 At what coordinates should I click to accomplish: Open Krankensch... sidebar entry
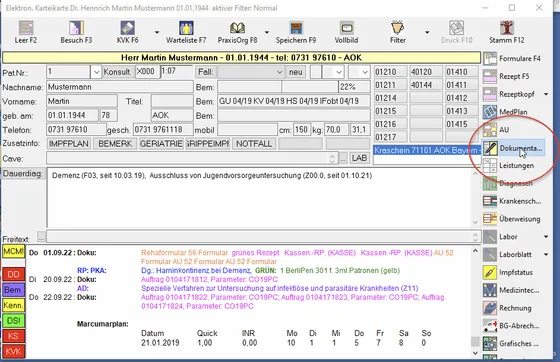[x=512, y=201]
